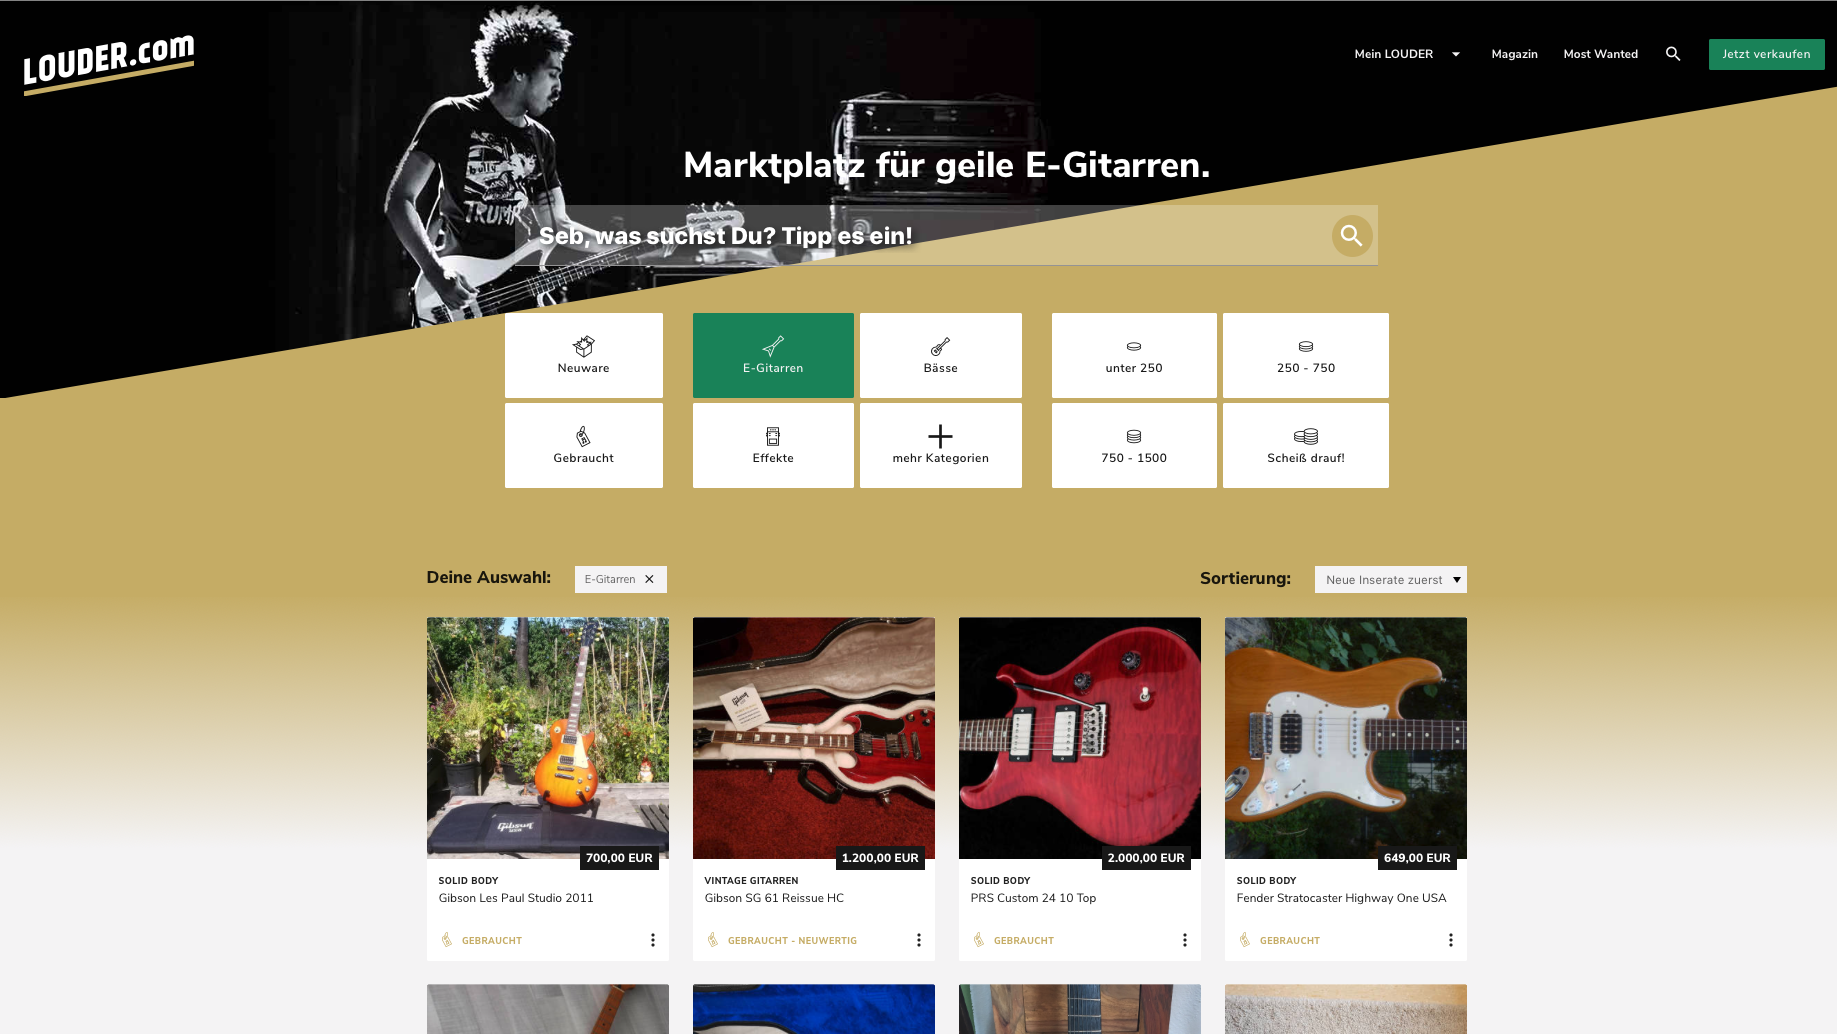This screenshot has width=1837, height=1034.
Task: Open the Magazin menu item
Action: [x=1514, y=54]
